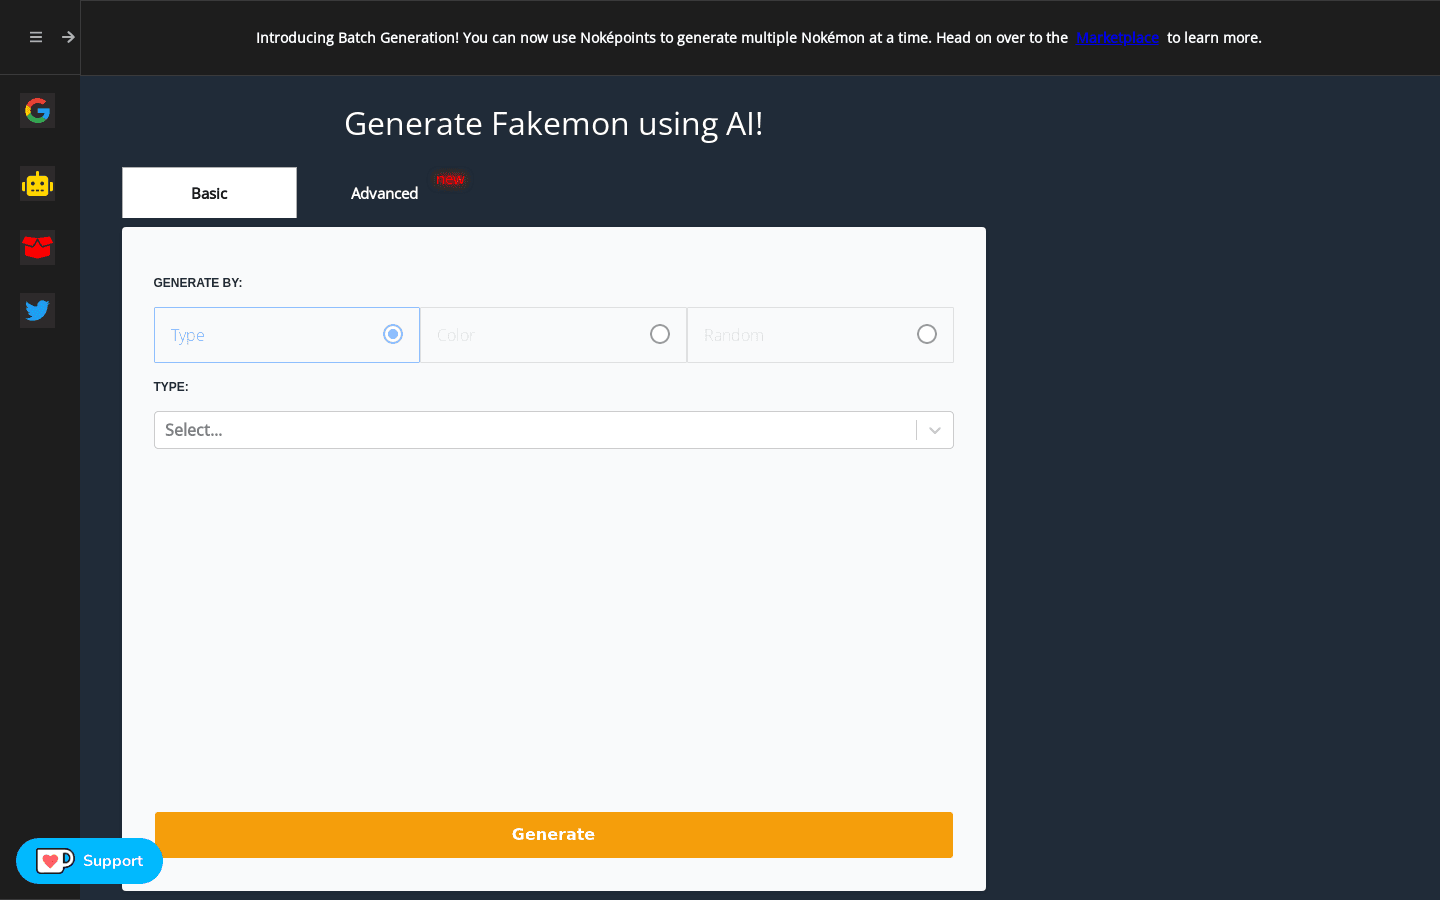Select the Type radio button

click(392, 334)
